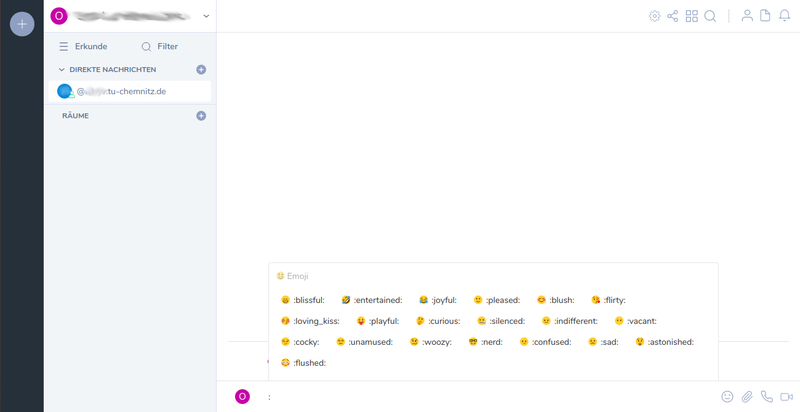Click the search magnifier in header
The width and height of the screenshot is (800, 412).
[710, 16]
